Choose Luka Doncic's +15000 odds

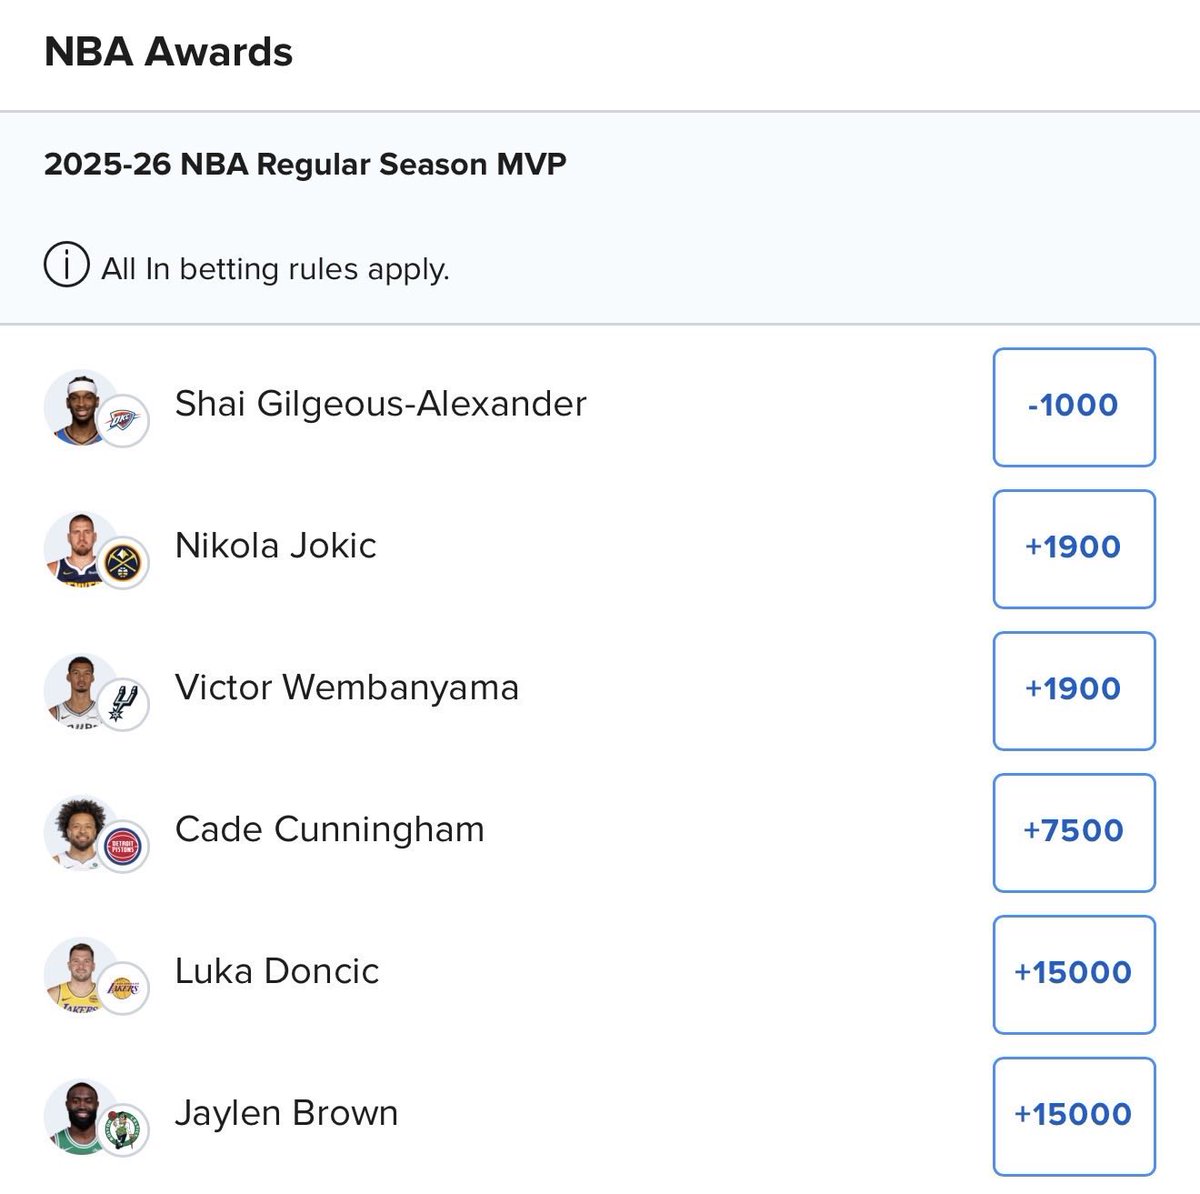point(1074,974)
